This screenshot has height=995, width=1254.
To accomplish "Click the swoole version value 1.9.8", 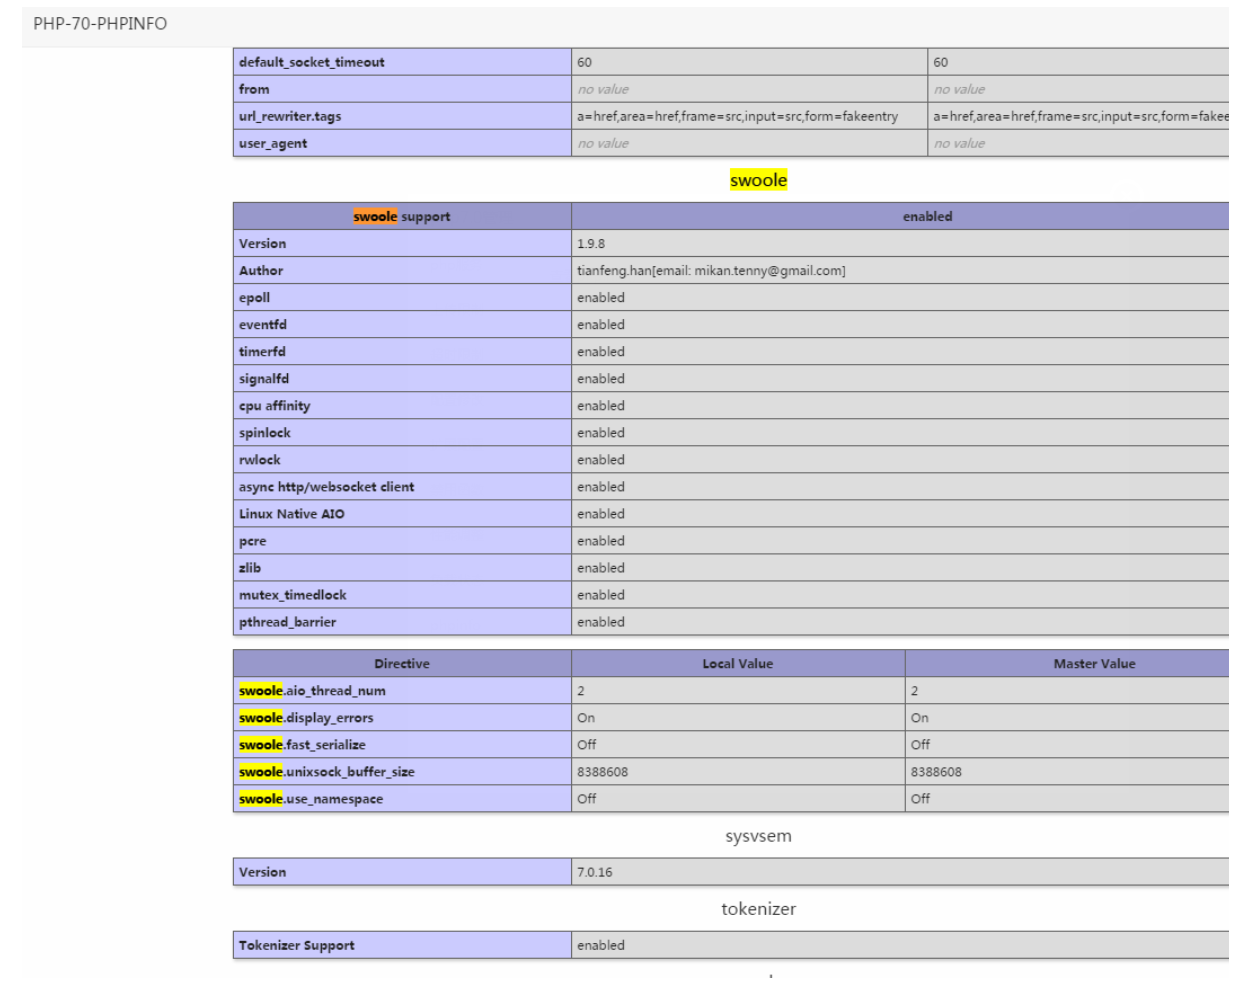I will click(x=591, y=244).
